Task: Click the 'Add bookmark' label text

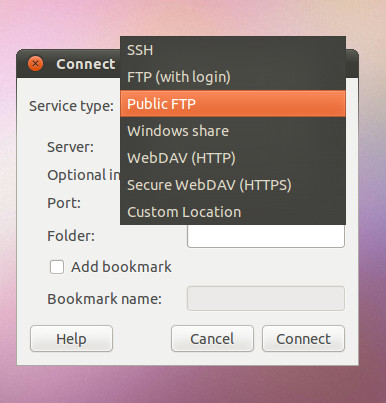Action: click(121, 267)
